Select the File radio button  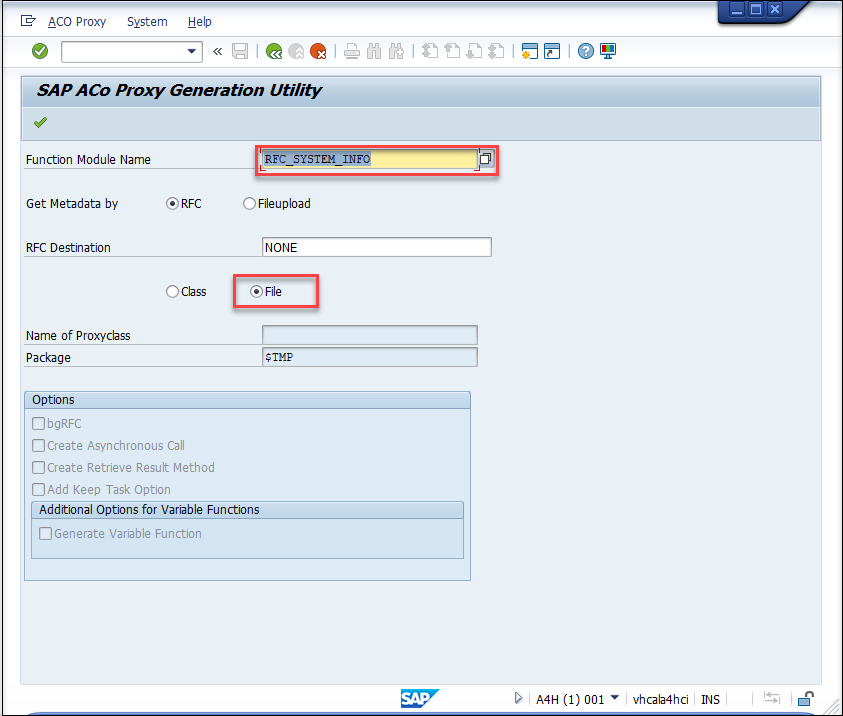click(x=256, y=291)
